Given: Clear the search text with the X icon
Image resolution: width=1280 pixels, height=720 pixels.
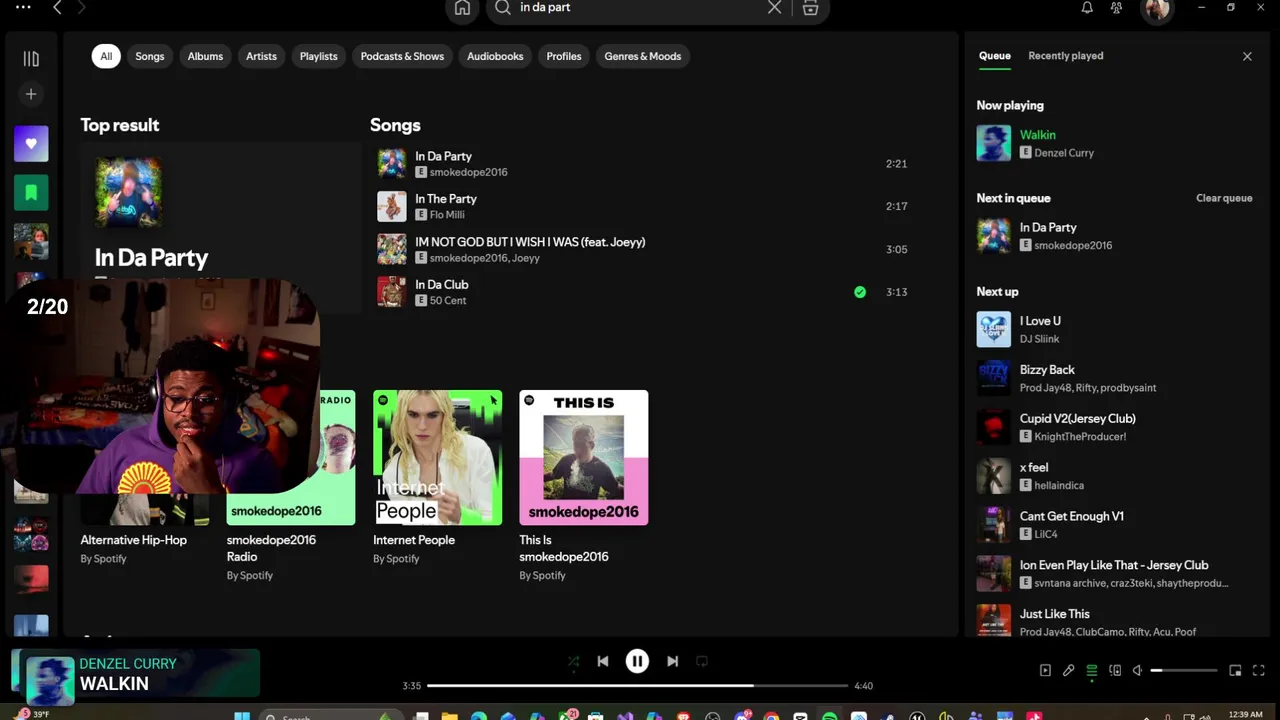Looking at the screenshot, I should 774,8.
